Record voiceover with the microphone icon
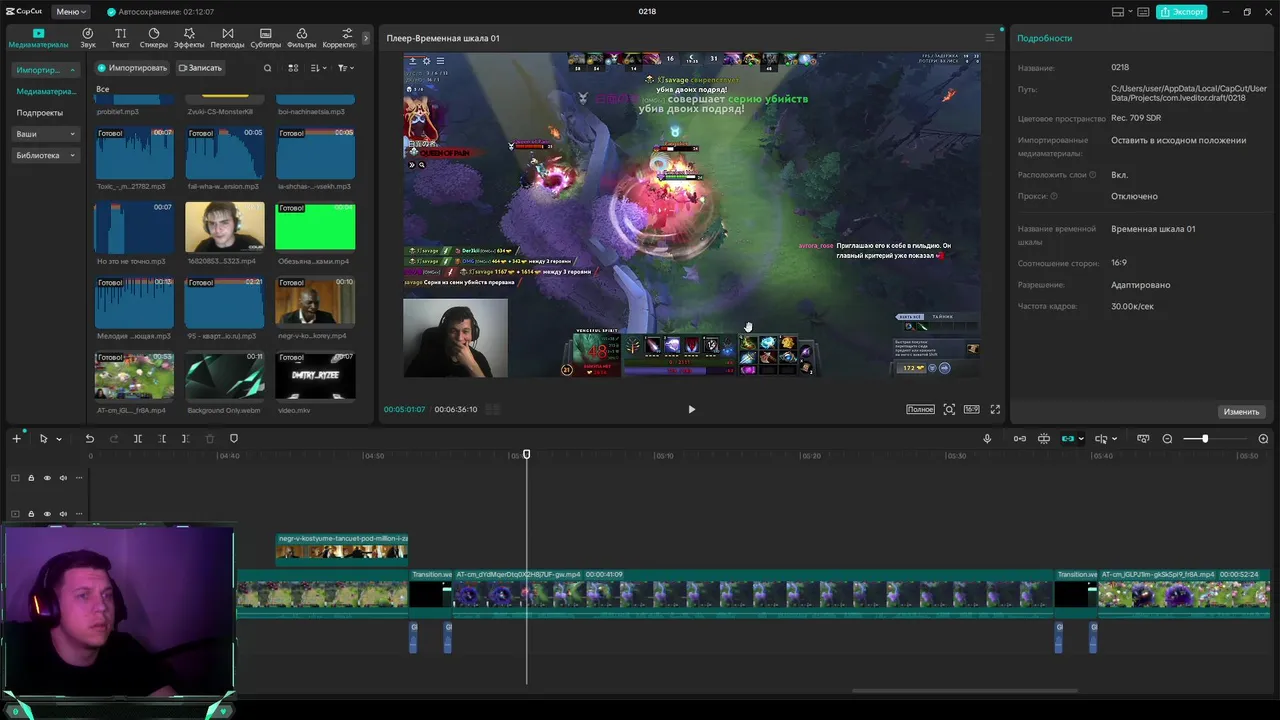The height and width of the screenshot is (720, 1280). click(x=987, y=439)
